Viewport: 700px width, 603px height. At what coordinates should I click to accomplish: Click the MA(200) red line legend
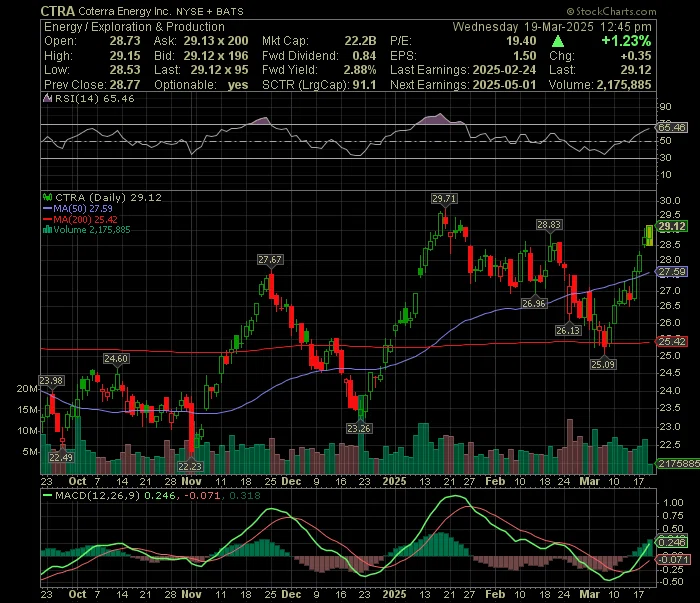80,219
